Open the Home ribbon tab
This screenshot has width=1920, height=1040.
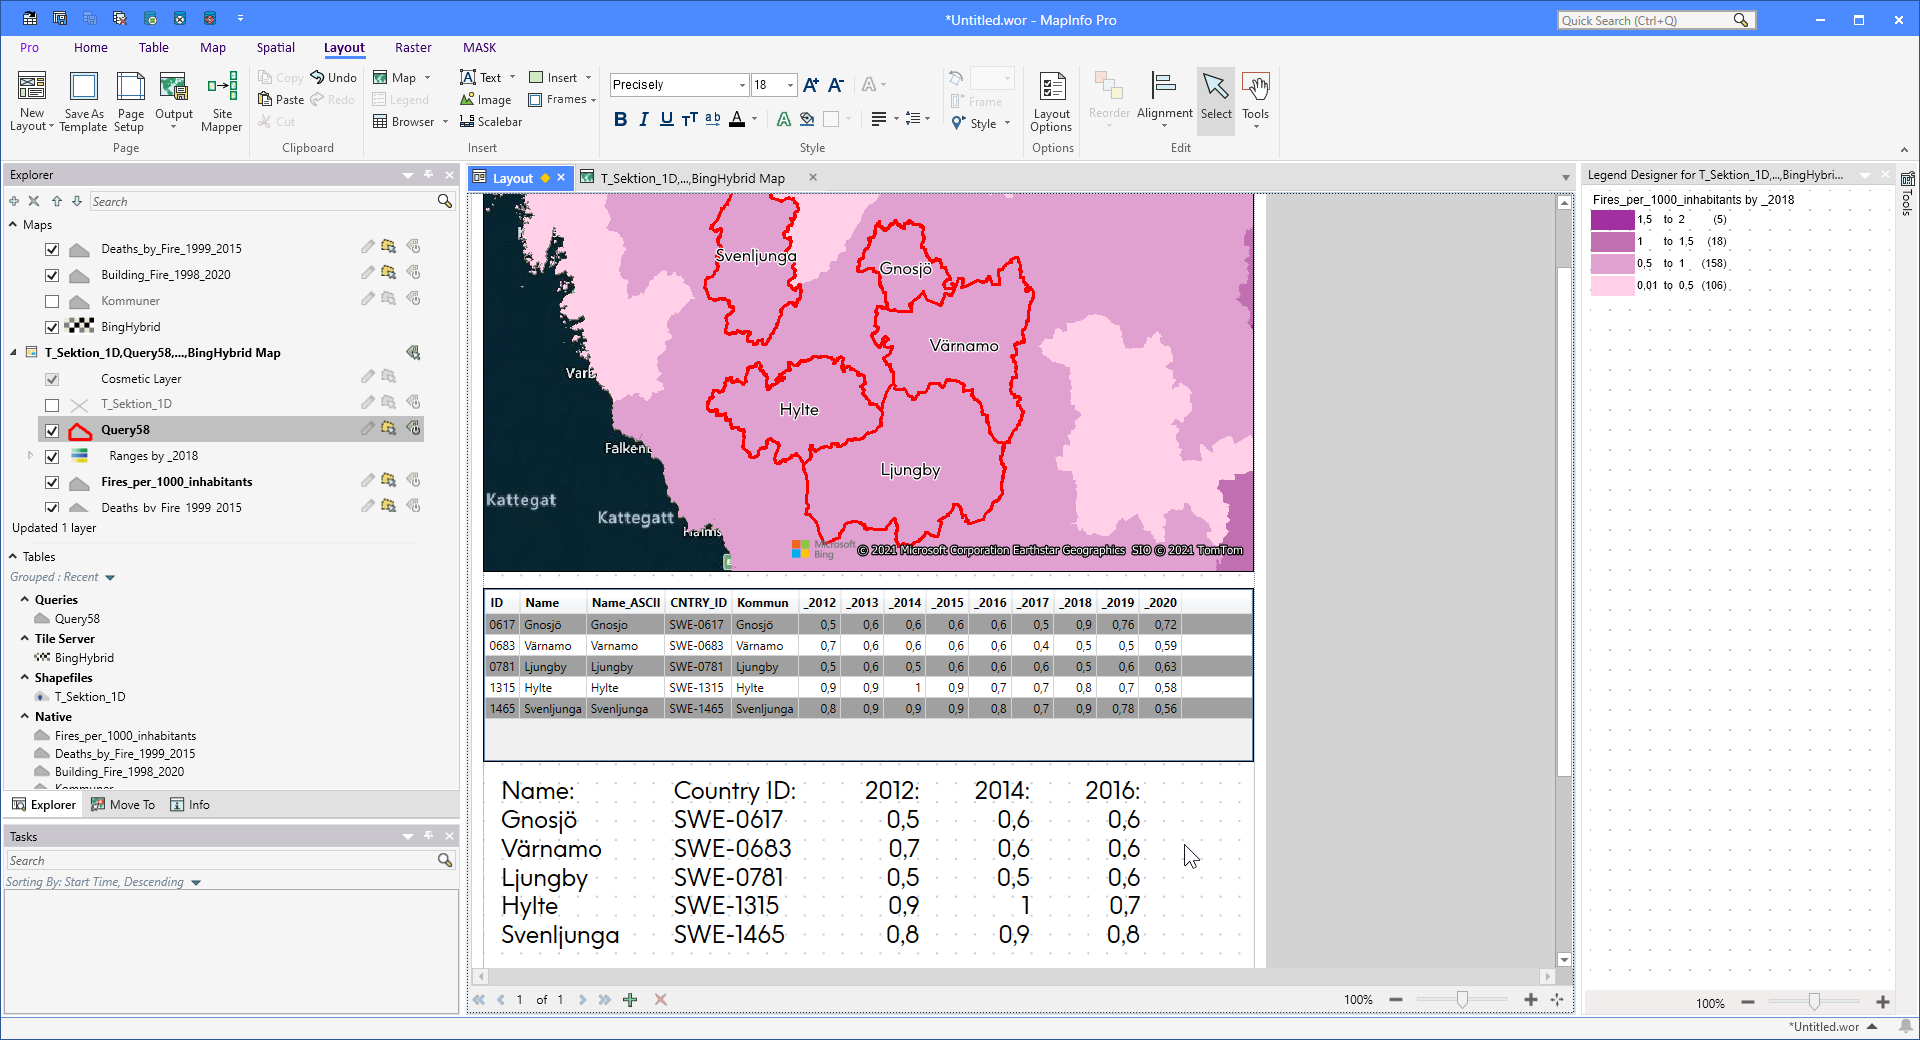point(90,47)
